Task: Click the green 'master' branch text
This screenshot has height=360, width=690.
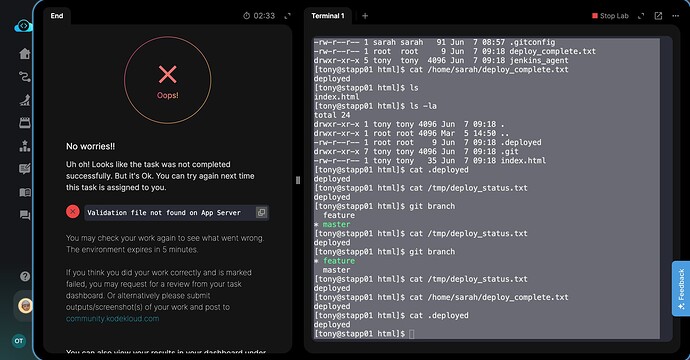Action: click(x=336, y=224)
